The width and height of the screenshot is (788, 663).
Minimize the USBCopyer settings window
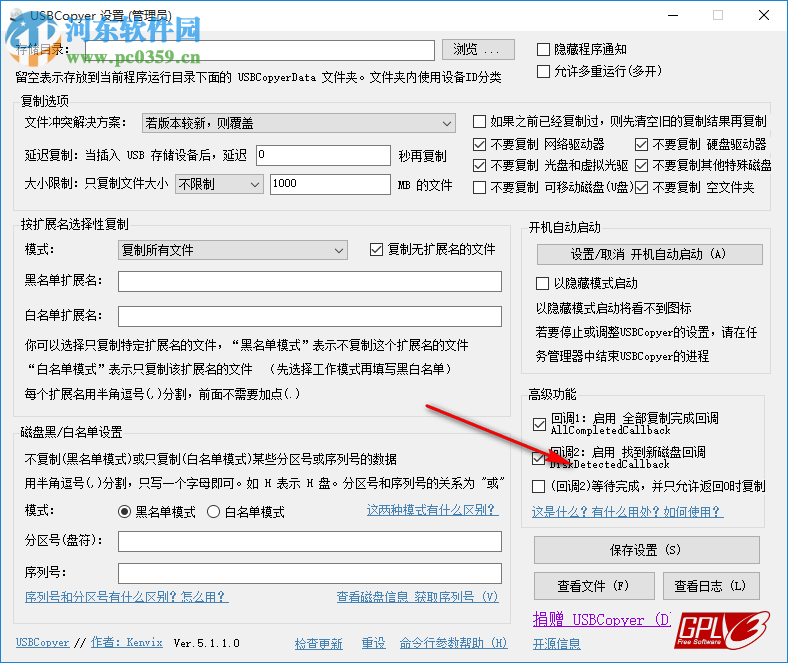click(673, 15)
